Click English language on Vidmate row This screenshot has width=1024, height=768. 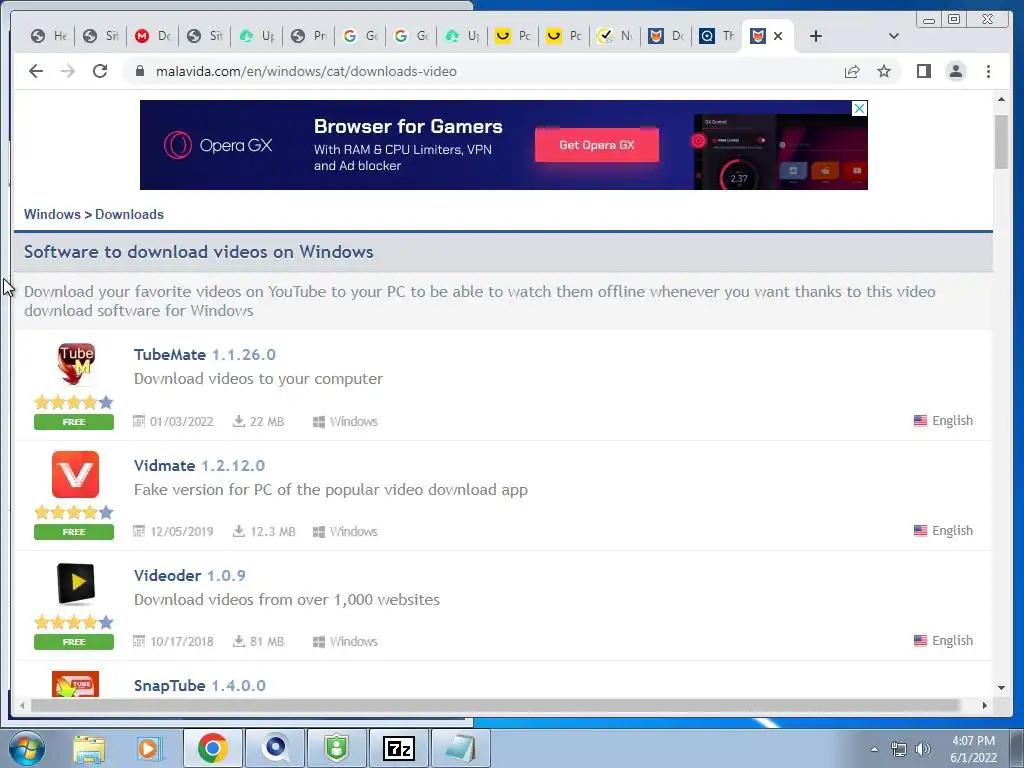(943, 530)
